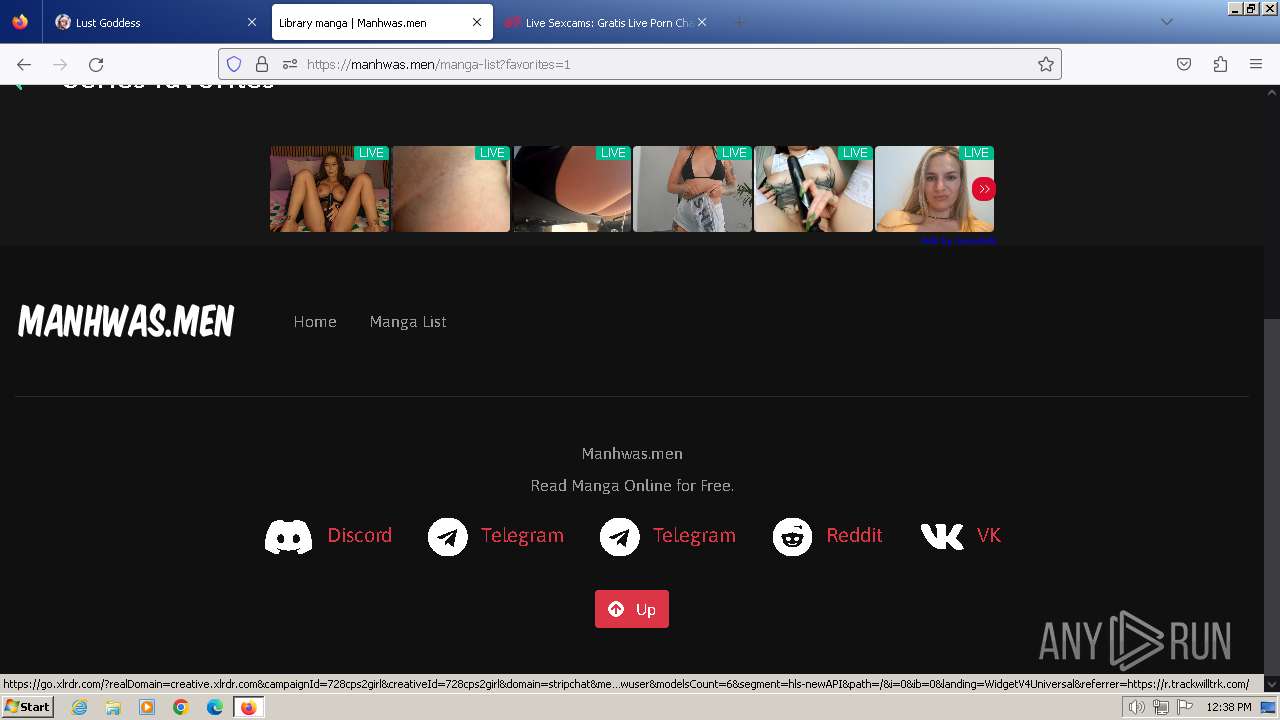Click Firefox taskbar button
The width and height of the screenshot is (1280, 720).
coord(248,707)
